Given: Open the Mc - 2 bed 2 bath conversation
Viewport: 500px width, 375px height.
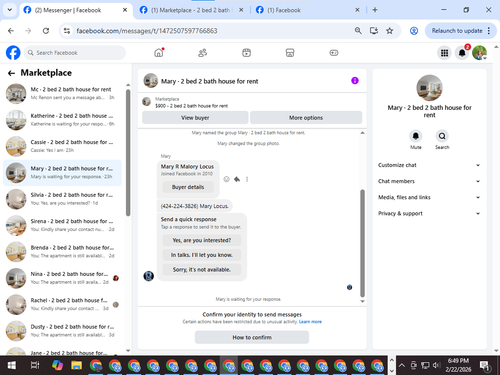Looking at the screenshot, I should point(62,93).
